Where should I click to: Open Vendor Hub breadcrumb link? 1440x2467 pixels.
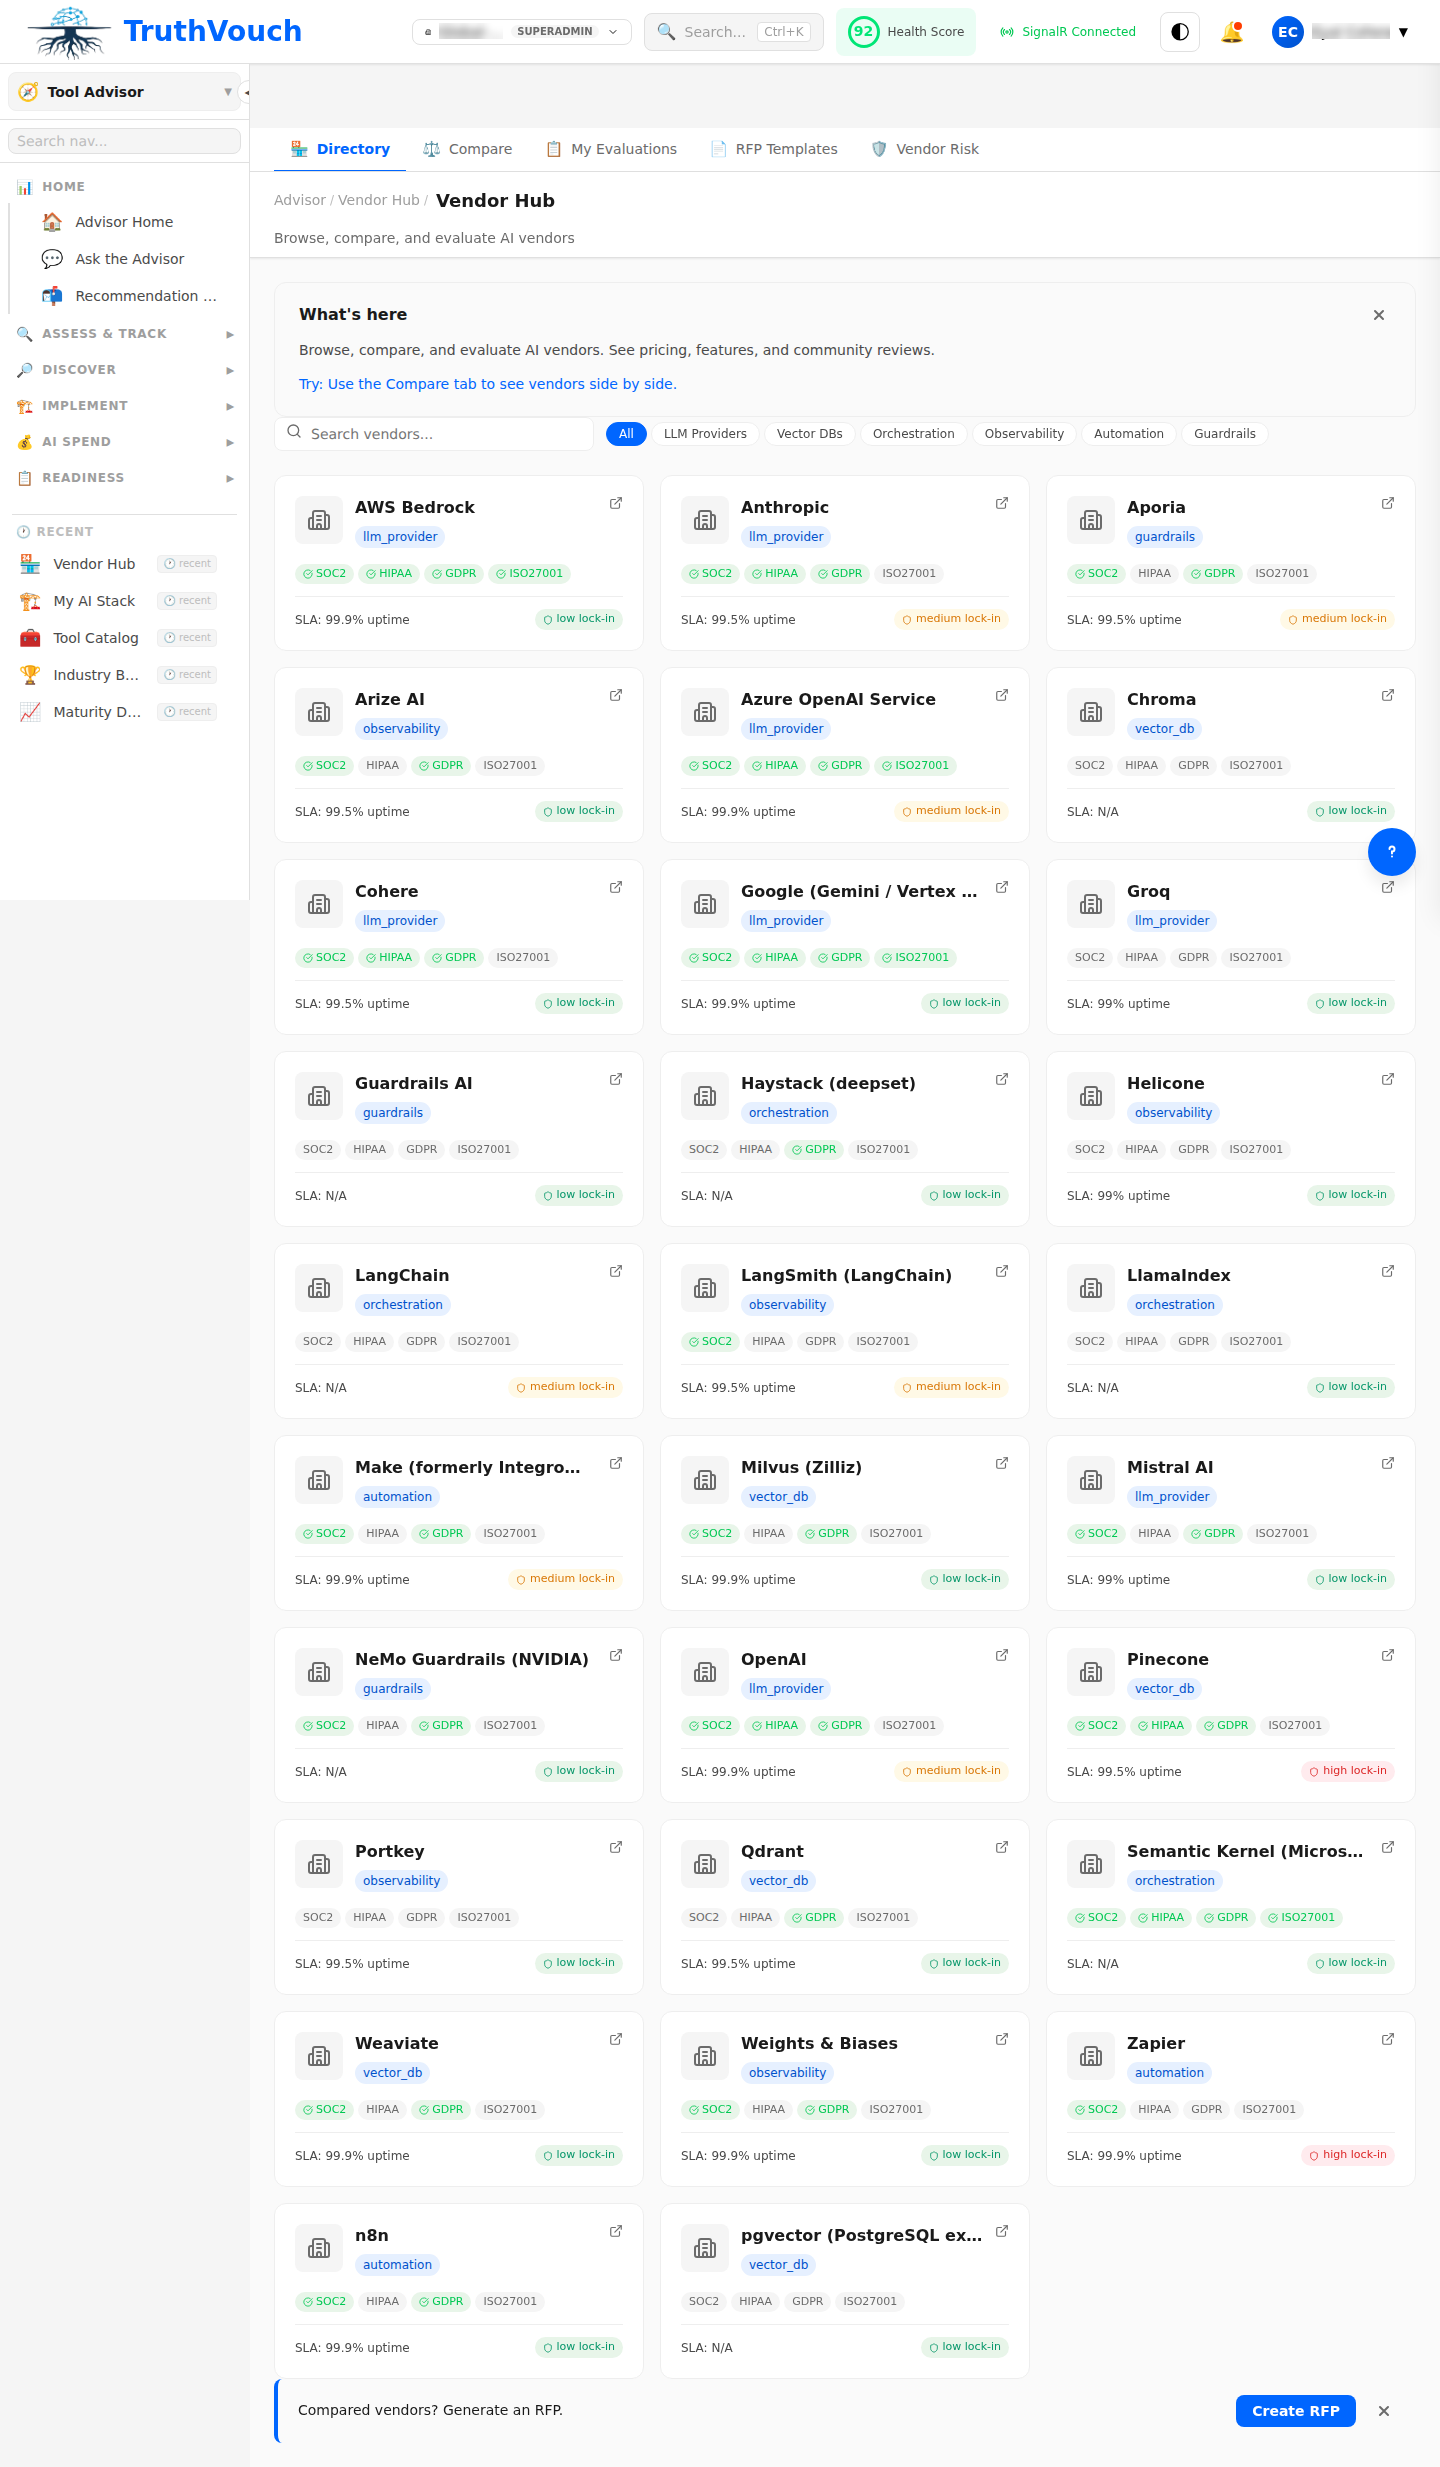(x=378, y=200)
